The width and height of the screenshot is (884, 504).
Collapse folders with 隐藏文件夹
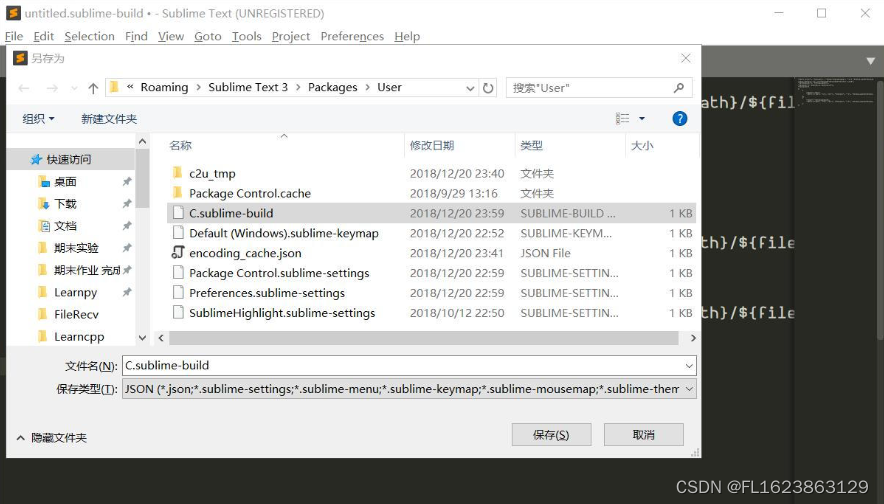(x=52, y=437)
